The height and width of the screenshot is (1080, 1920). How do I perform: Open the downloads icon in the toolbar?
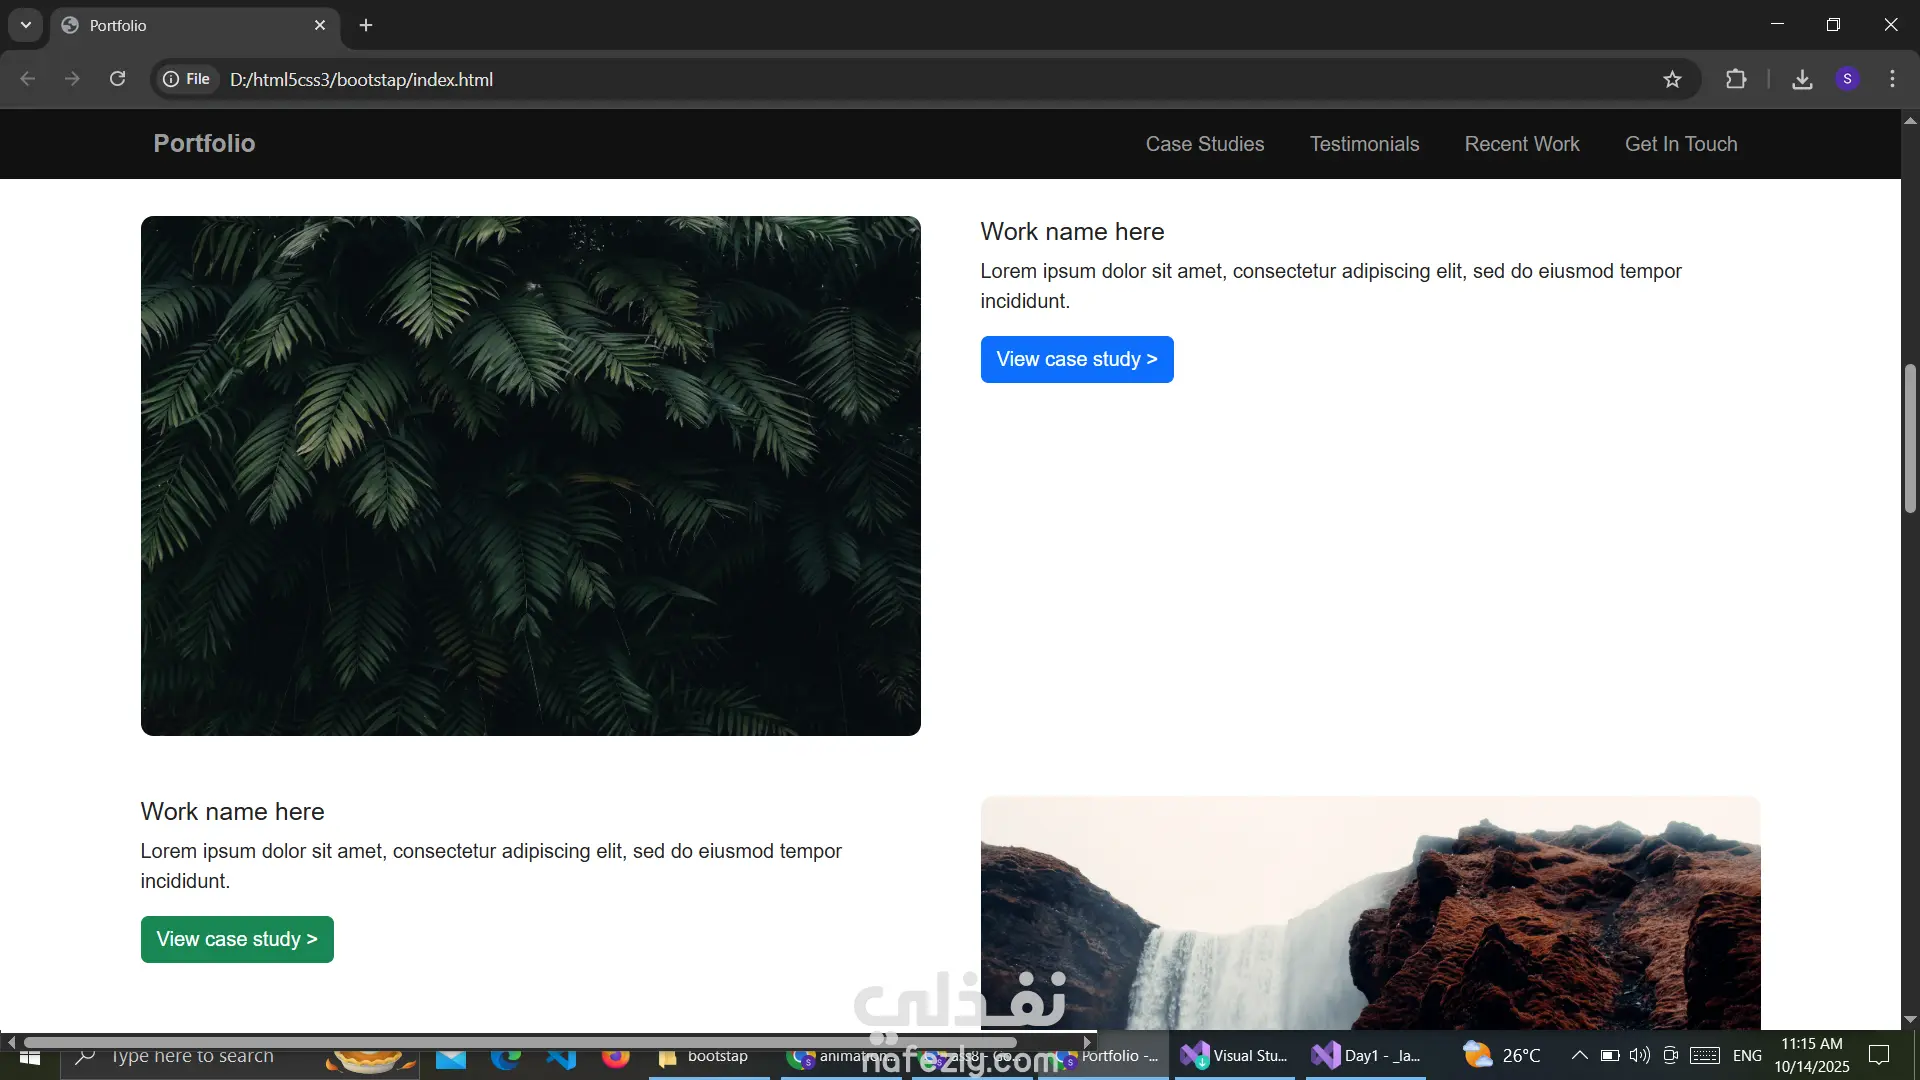pos(1802,79)
